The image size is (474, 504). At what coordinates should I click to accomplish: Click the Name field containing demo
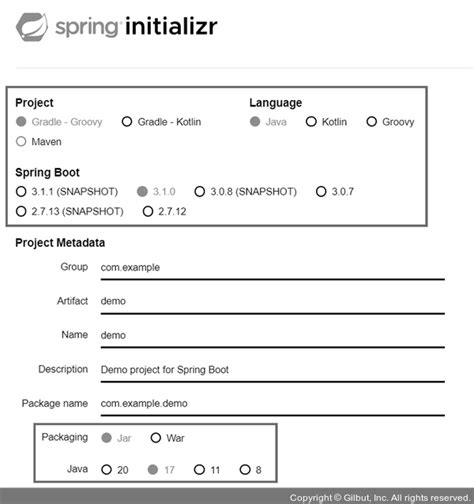pos(273,336)
